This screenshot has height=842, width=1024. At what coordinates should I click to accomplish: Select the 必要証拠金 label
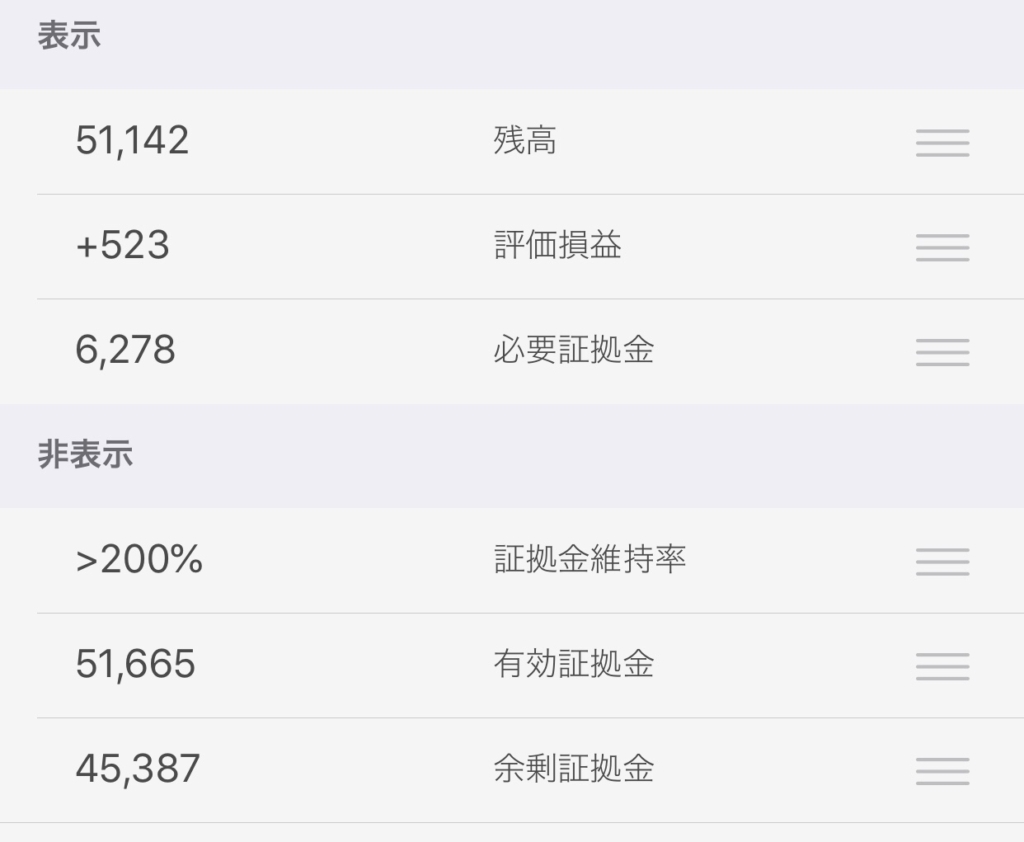tap(573, 349)
